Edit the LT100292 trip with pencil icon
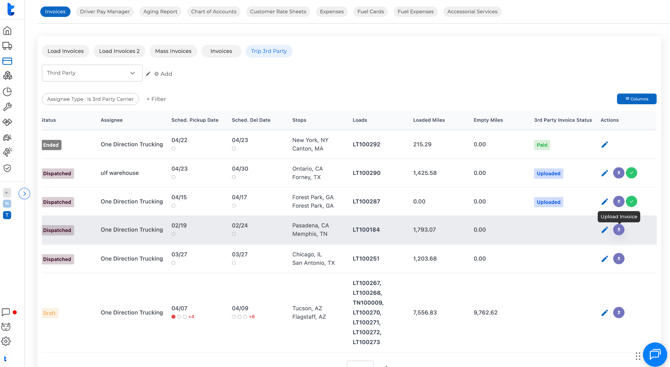This screenshot has width=670, height=367. [605, 144]
